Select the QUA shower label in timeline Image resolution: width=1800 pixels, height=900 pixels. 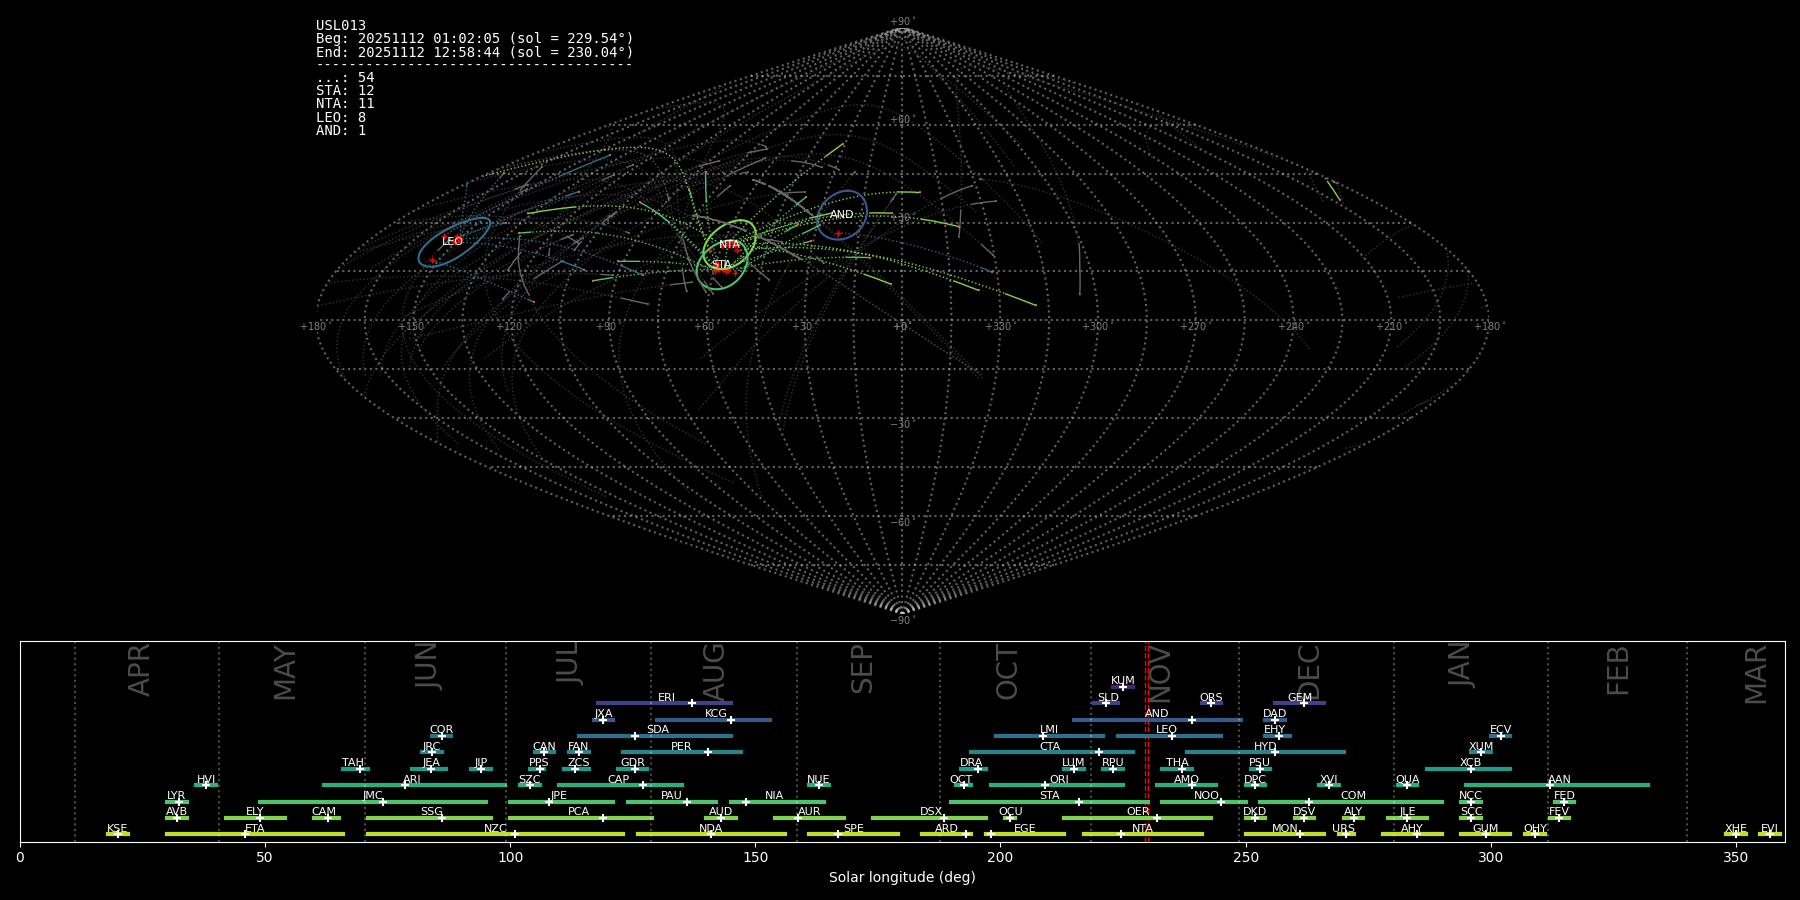(x=1407, y=780)
